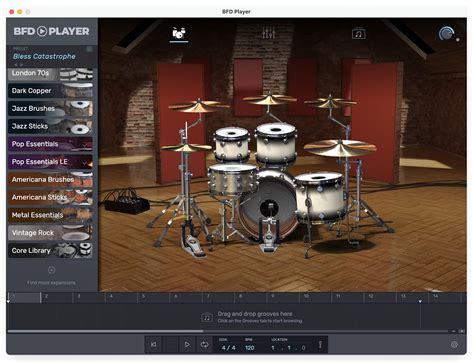
Task: Click the stop transport button
Action: pos(170,344)
